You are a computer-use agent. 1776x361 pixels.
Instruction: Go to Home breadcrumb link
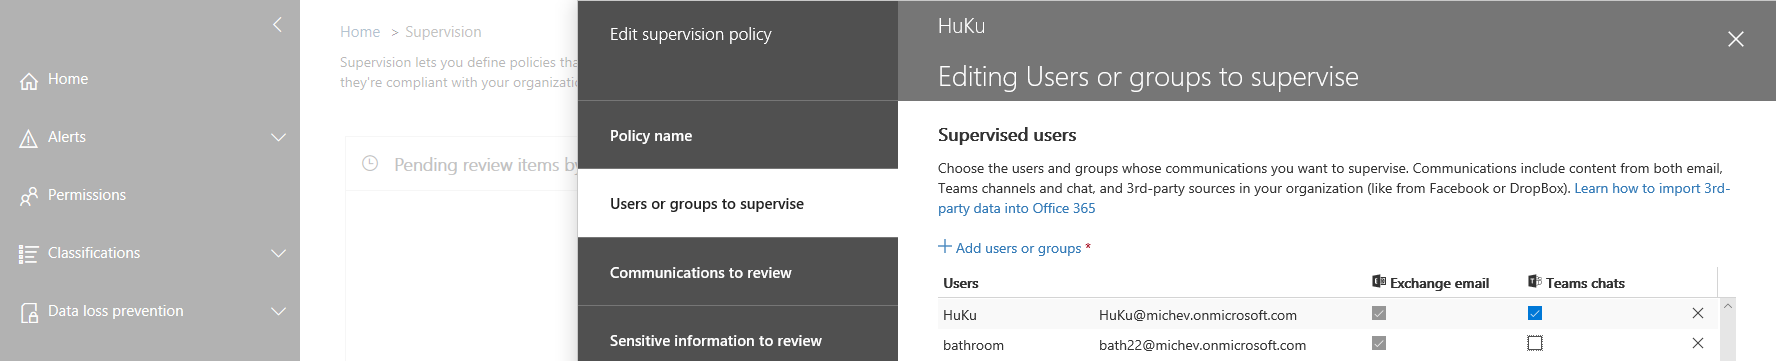(x=360, y=32)
